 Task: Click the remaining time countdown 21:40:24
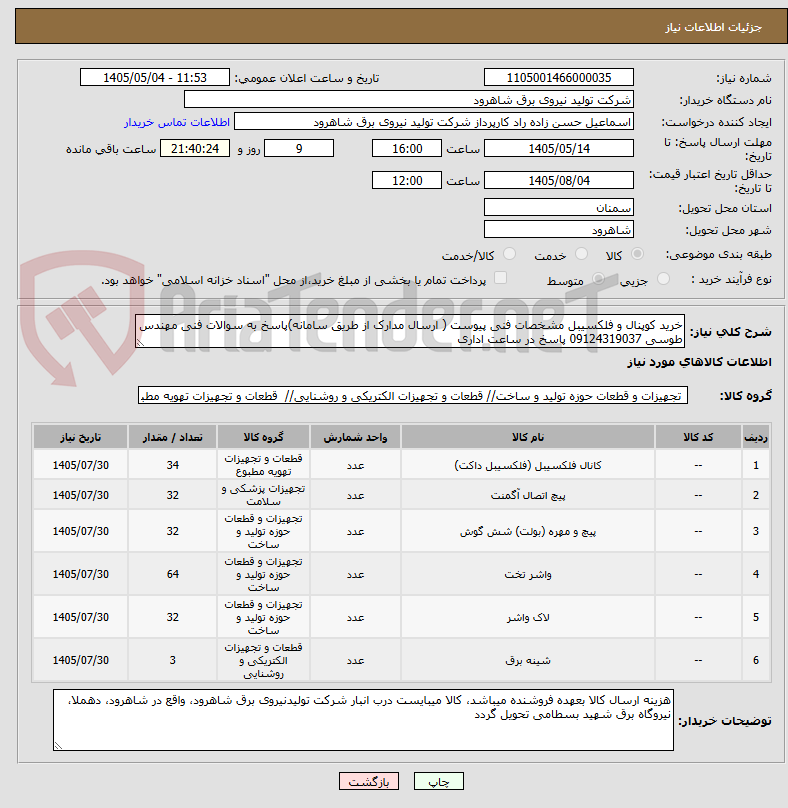[x=195, y=148]
